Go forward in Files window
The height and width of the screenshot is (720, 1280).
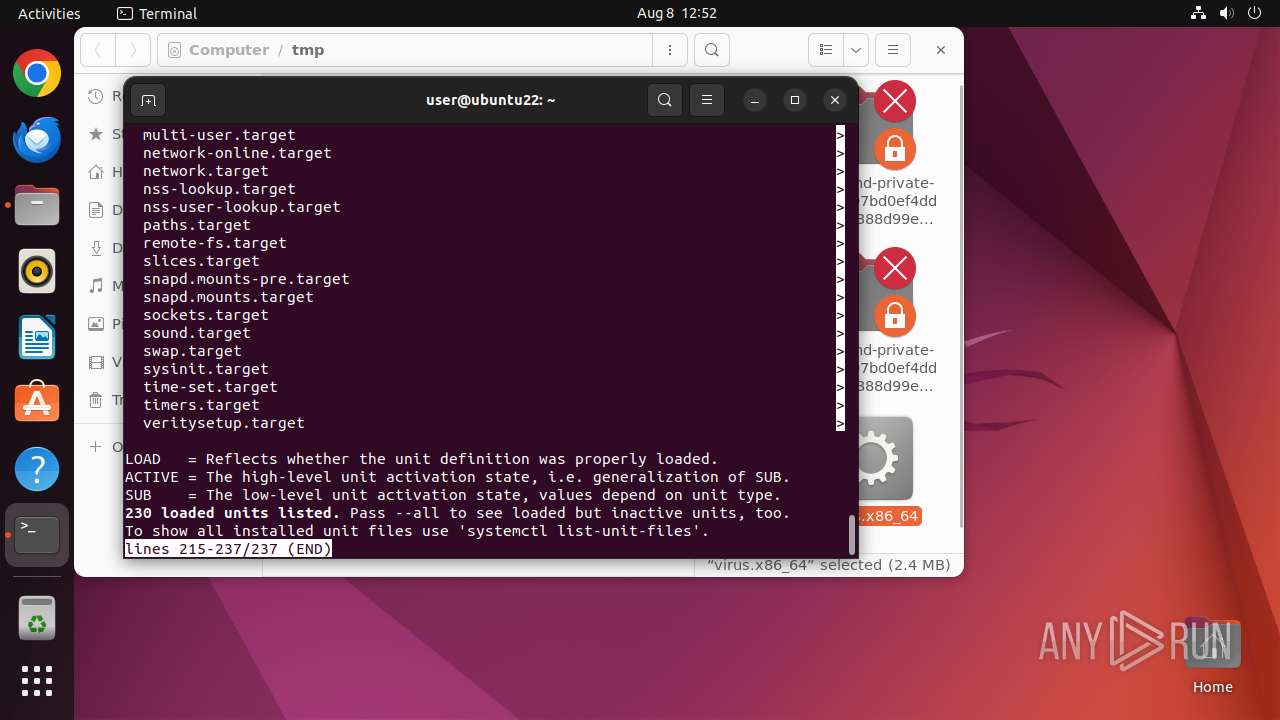[133, 50]
